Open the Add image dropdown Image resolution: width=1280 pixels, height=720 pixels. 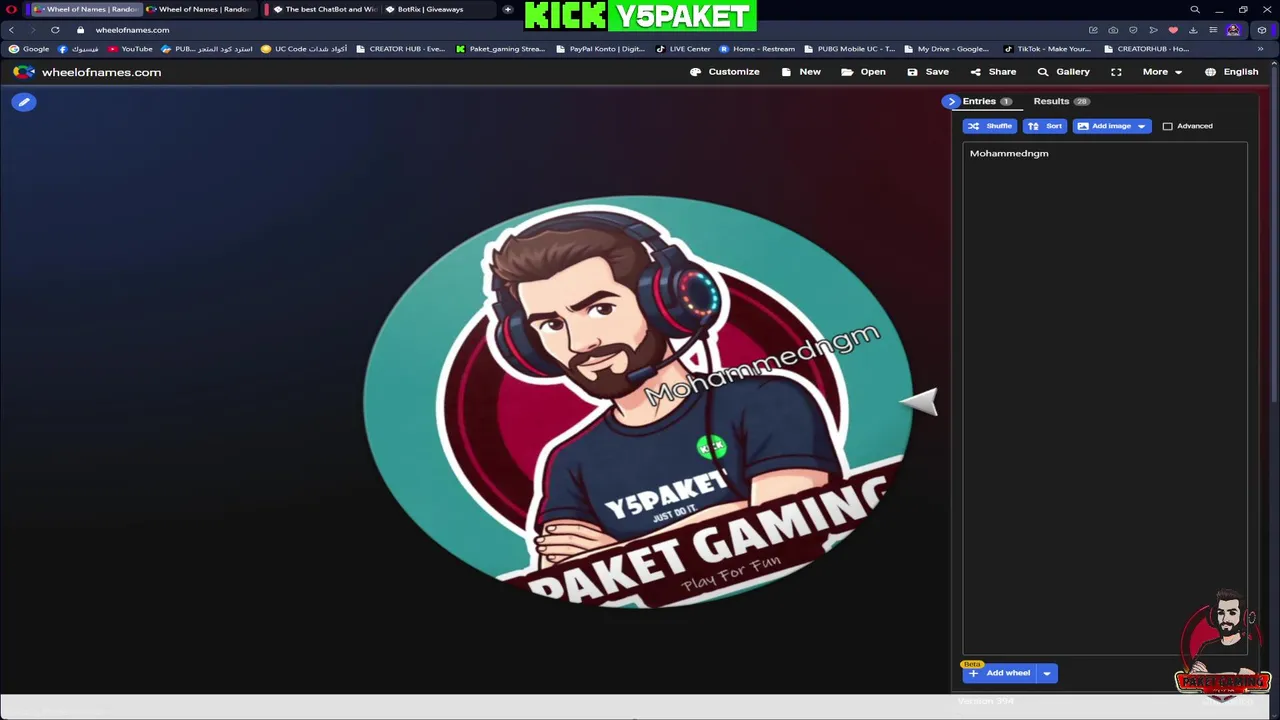click(x=1112, y=126)
